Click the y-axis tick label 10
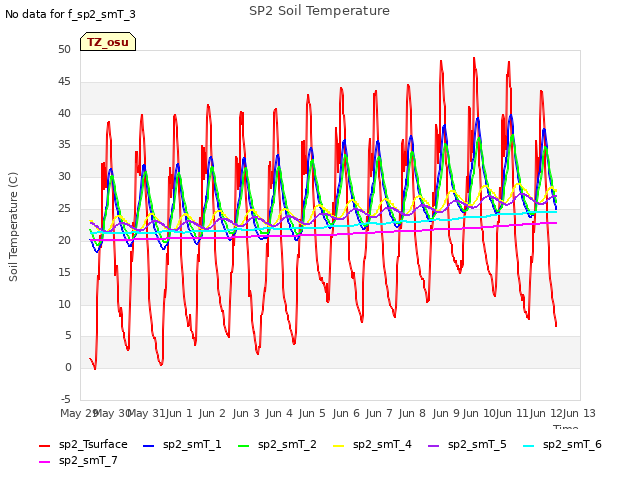 point(64,304)
